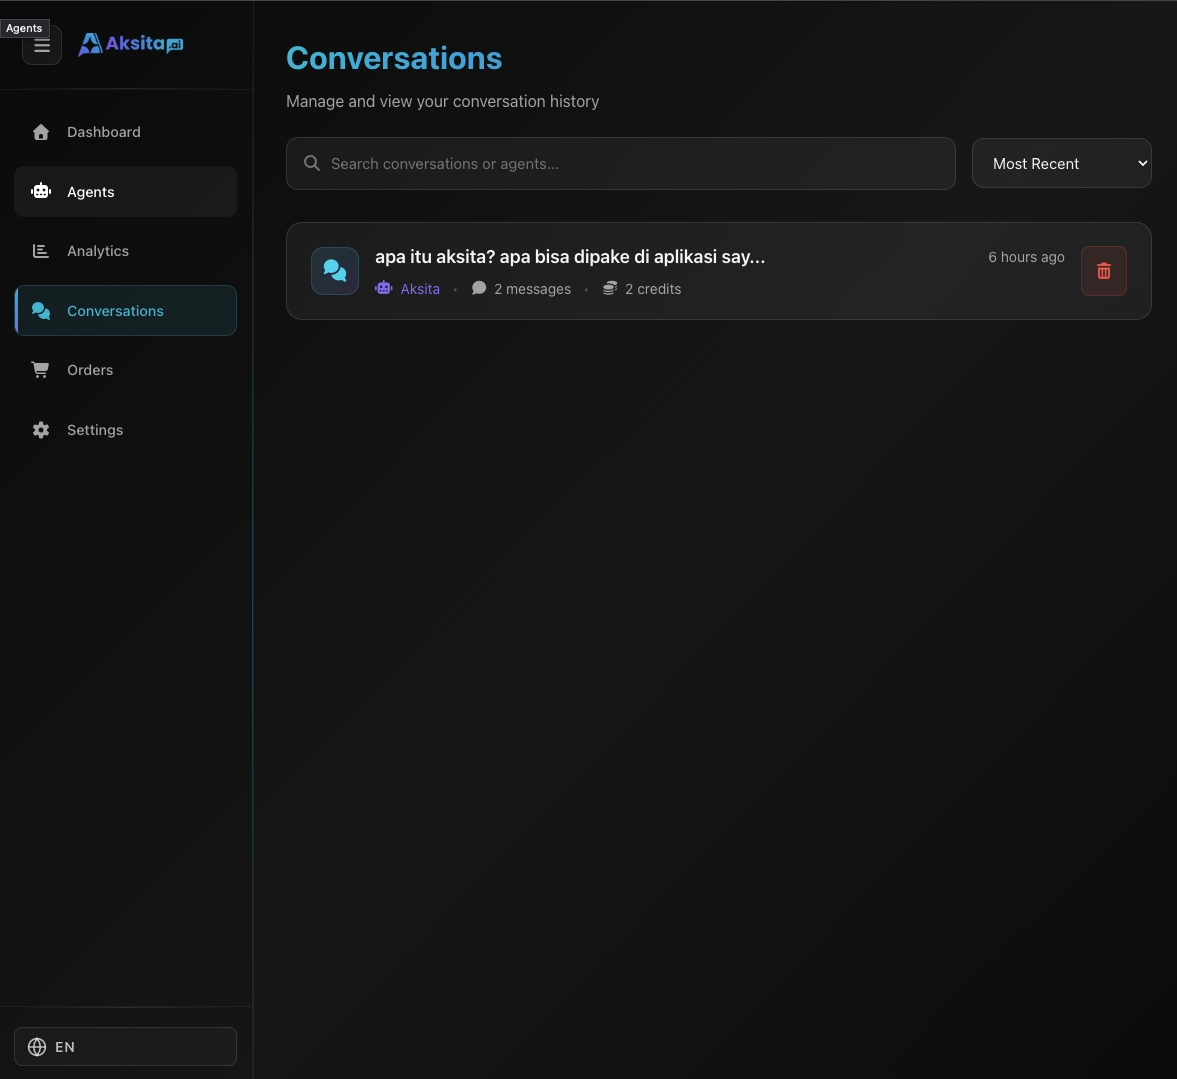Open the conversation about apa itu aksita
Viewport: 1177px width, 1079px height.
tap(570, 257)
